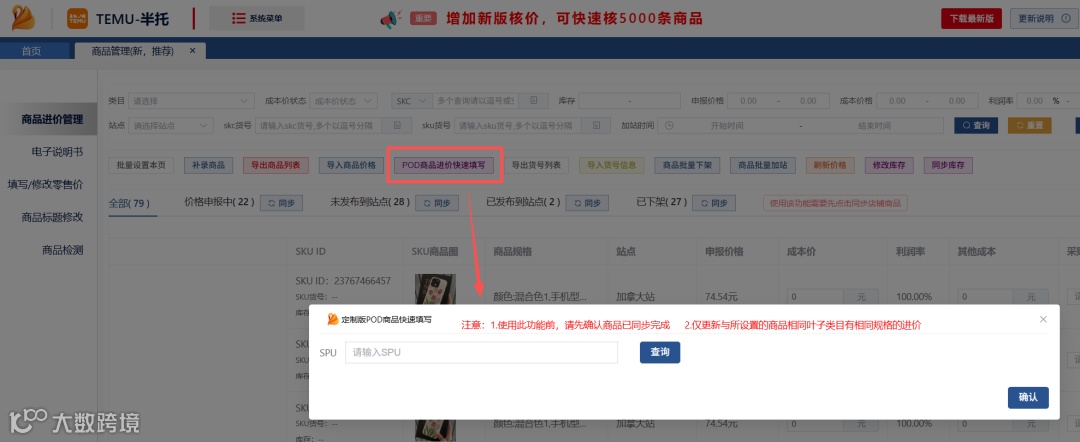Open 商品进价管理 in the sidebar
1080x442 pixels.
tap(52, 119)
